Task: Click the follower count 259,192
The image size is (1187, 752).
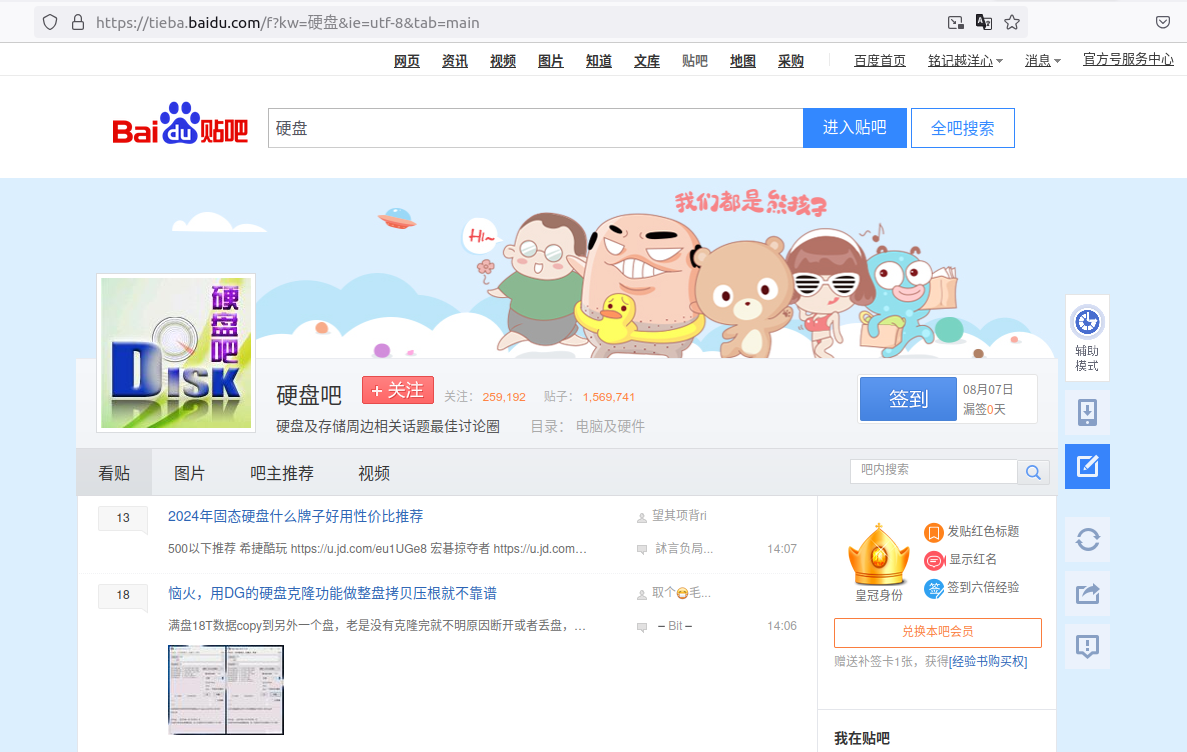Action: [504, 397]
